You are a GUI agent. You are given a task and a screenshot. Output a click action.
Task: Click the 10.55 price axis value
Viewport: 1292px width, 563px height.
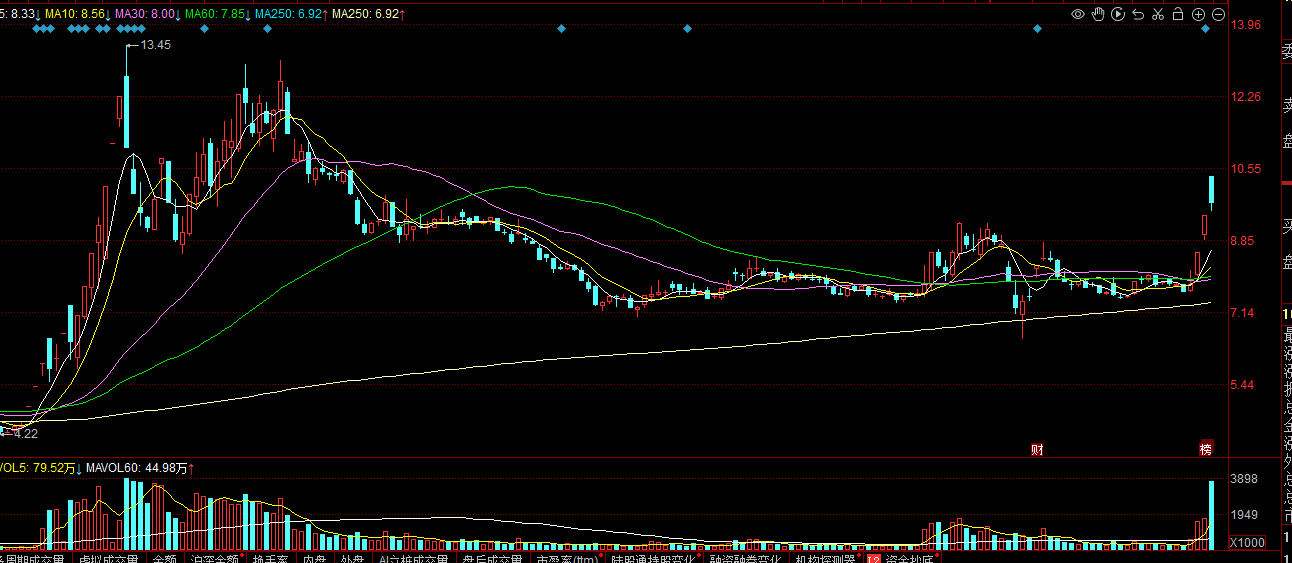1248,168
